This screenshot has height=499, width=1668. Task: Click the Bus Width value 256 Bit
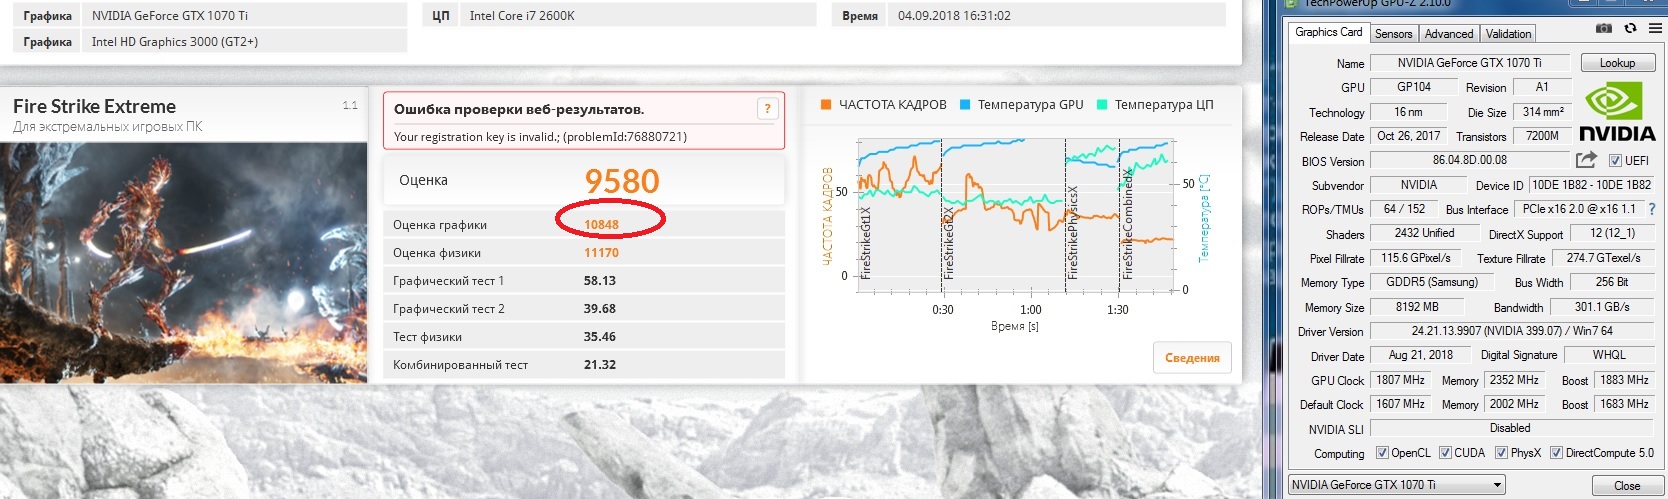[1611, 282]
